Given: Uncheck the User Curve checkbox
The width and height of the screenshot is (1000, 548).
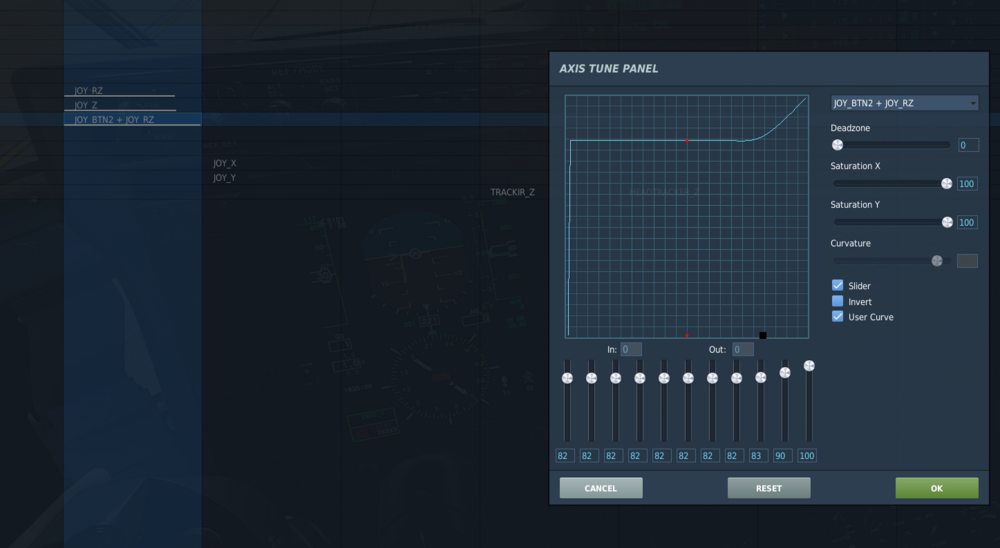Looking at the screenshot, I should (x=837, y=316).
